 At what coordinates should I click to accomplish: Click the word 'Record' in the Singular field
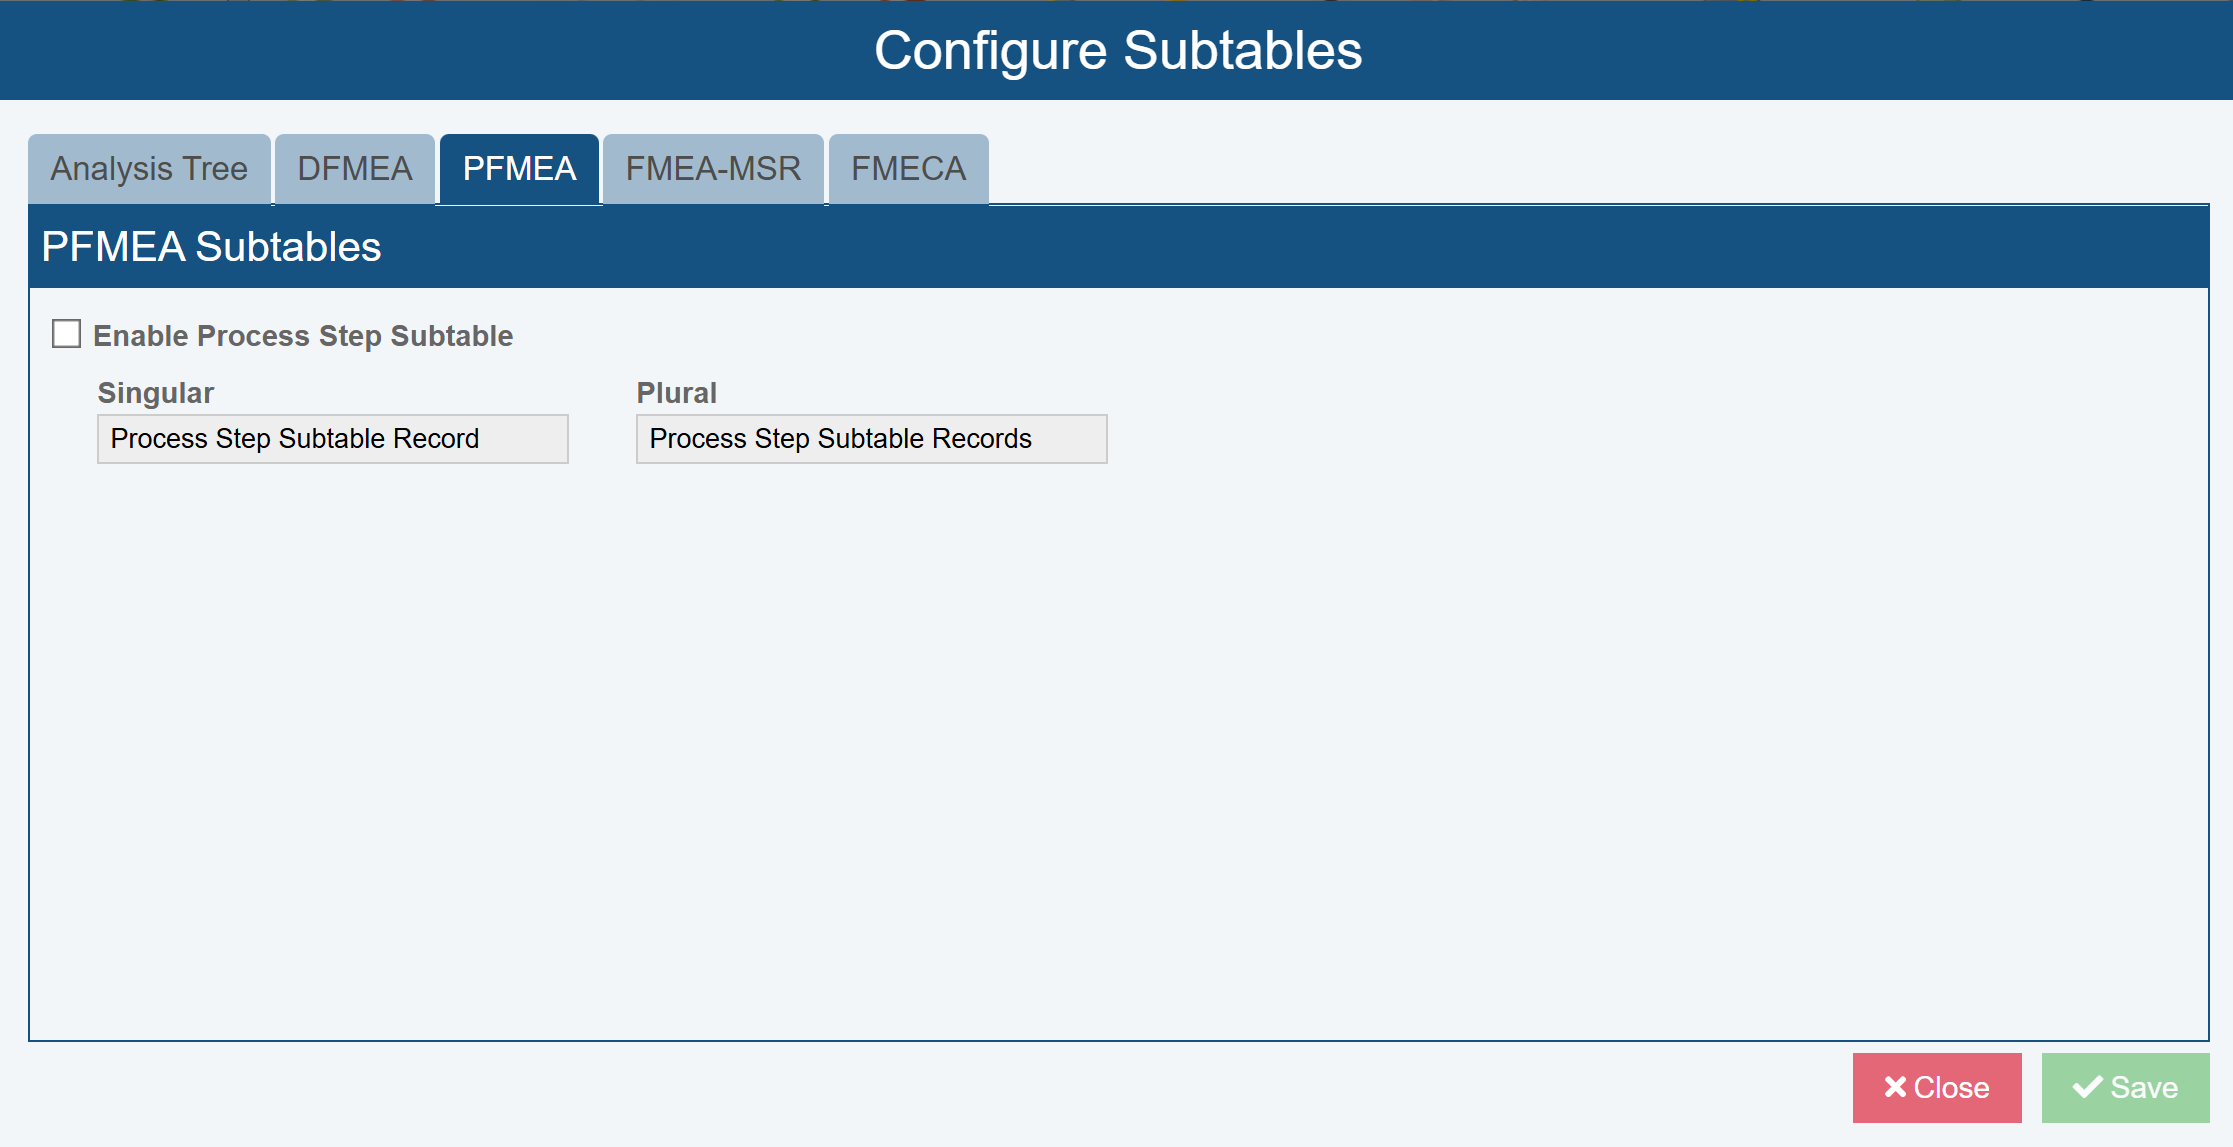click(x=436, y=439)
